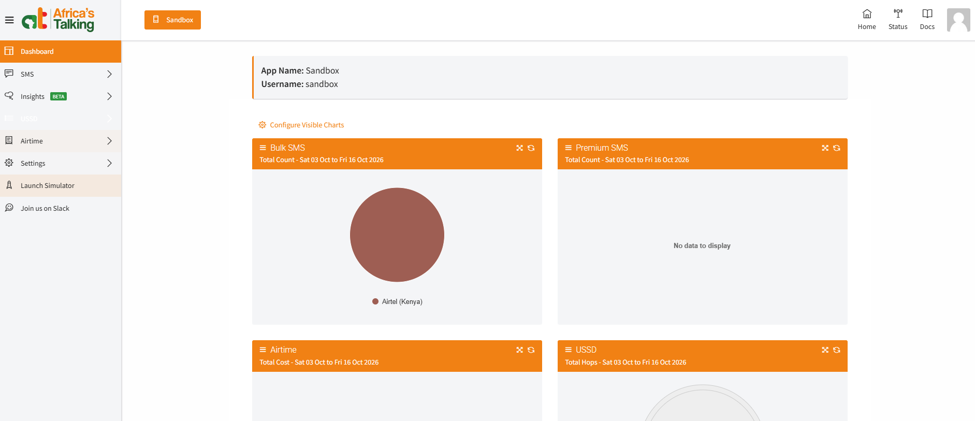Open the Status page icon
Image resolution: width=975 pixels, height=421 pixels.
tap(898, 19)
